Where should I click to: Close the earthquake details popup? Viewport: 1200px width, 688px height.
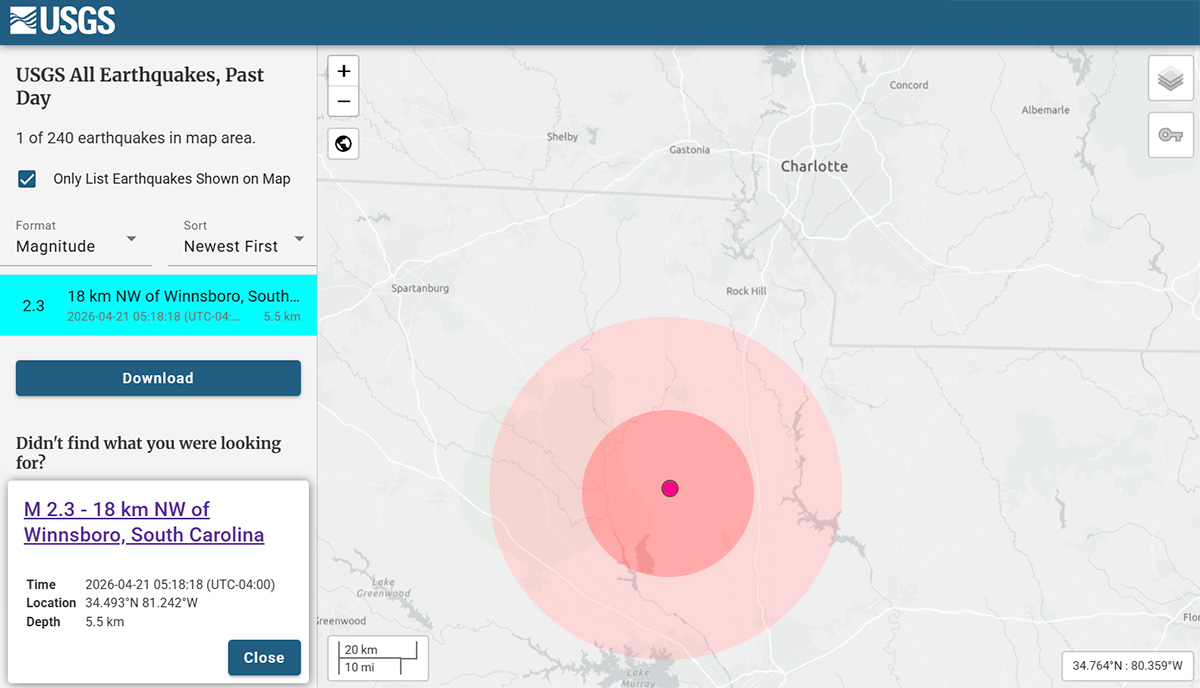click(264, 657)
